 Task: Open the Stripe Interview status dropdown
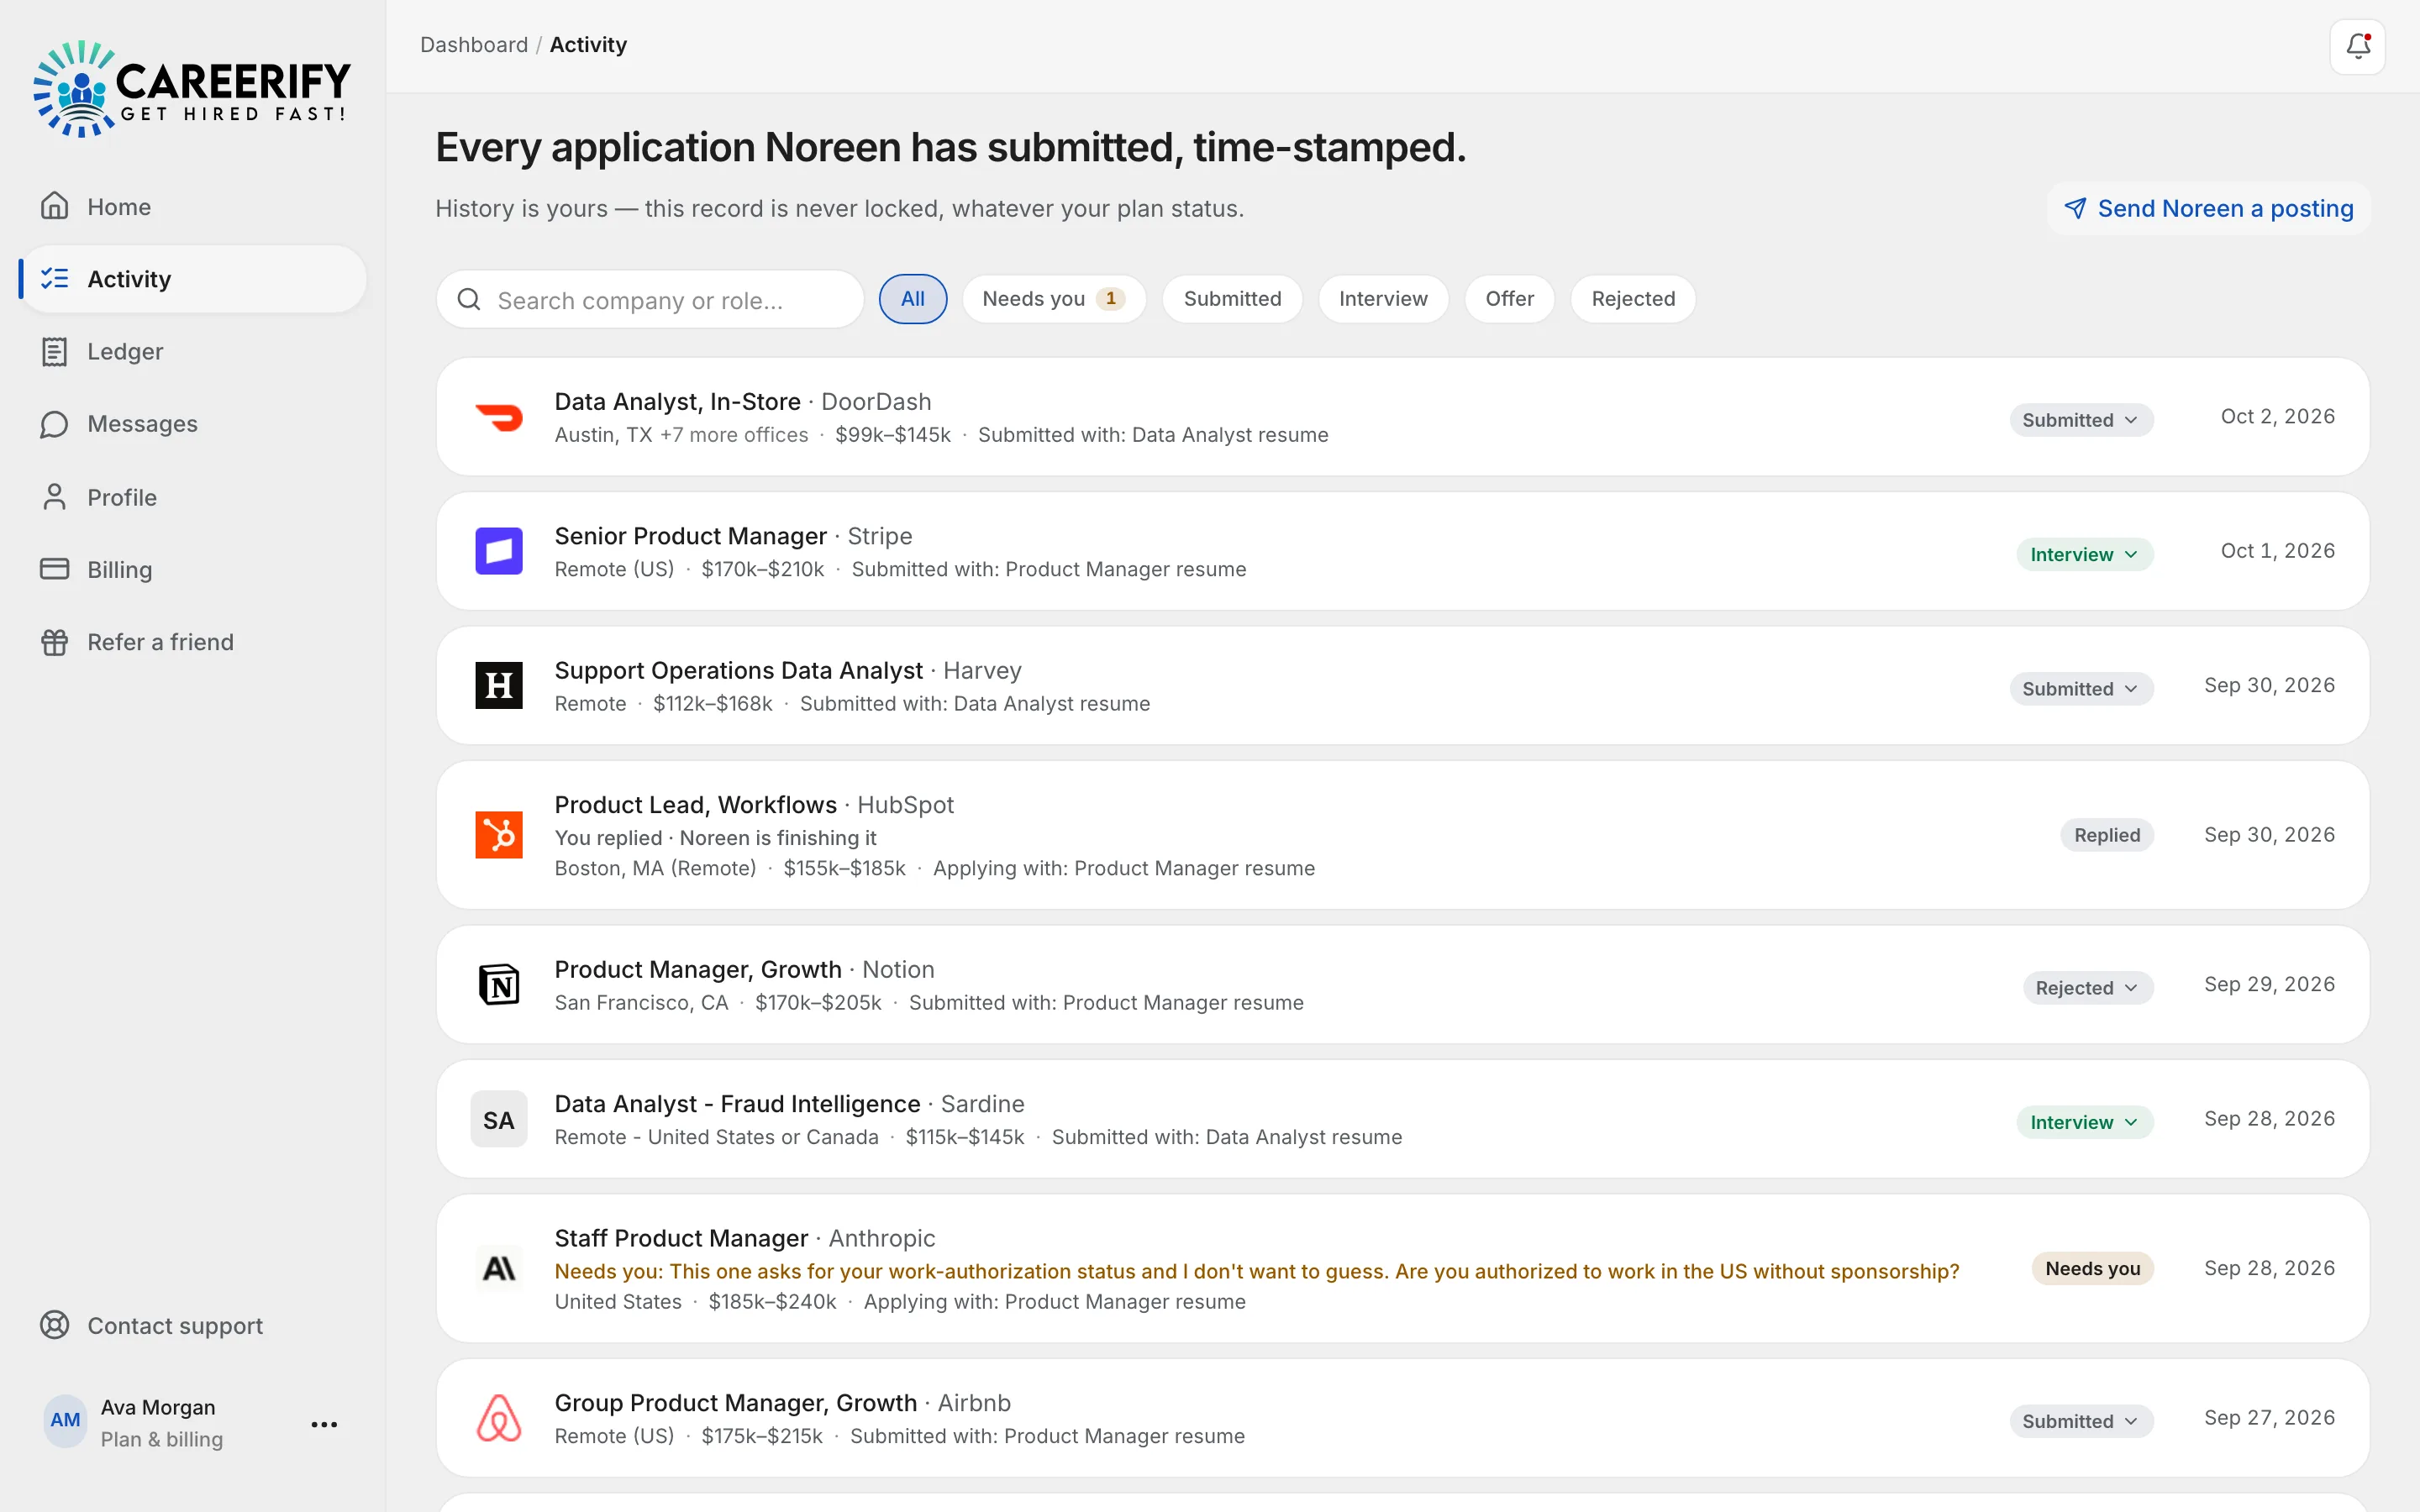point(2085,554)
